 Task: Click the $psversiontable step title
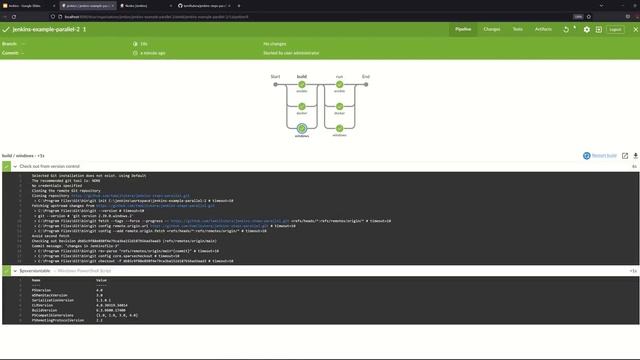point(35,271)
